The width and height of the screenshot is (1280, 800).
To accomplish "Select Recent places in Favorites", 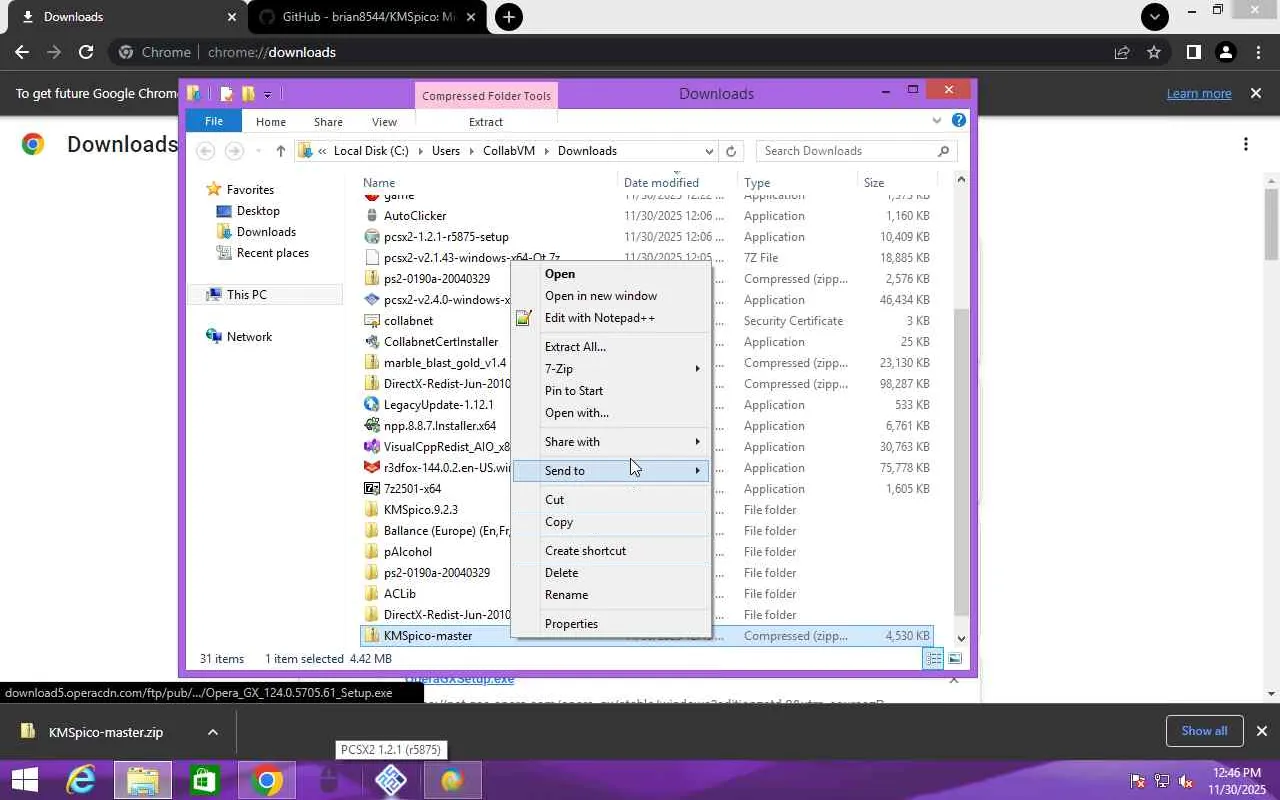I will click(x=272, y=253).
